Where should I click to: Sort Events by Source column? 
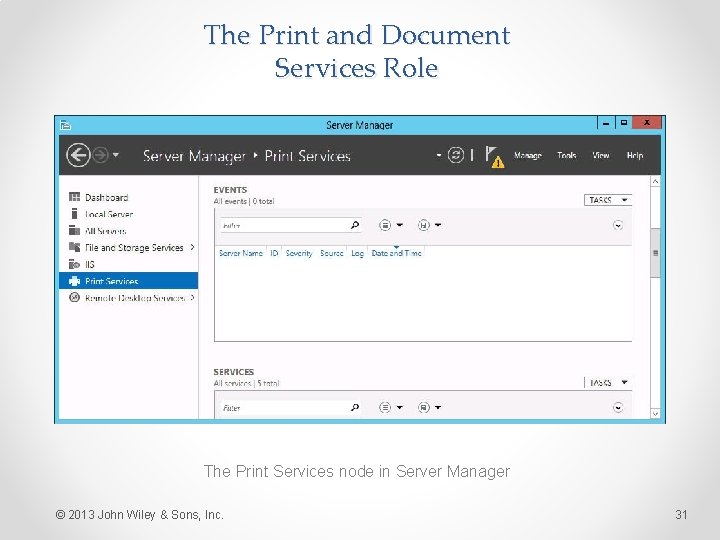click(x=332, y=253)
